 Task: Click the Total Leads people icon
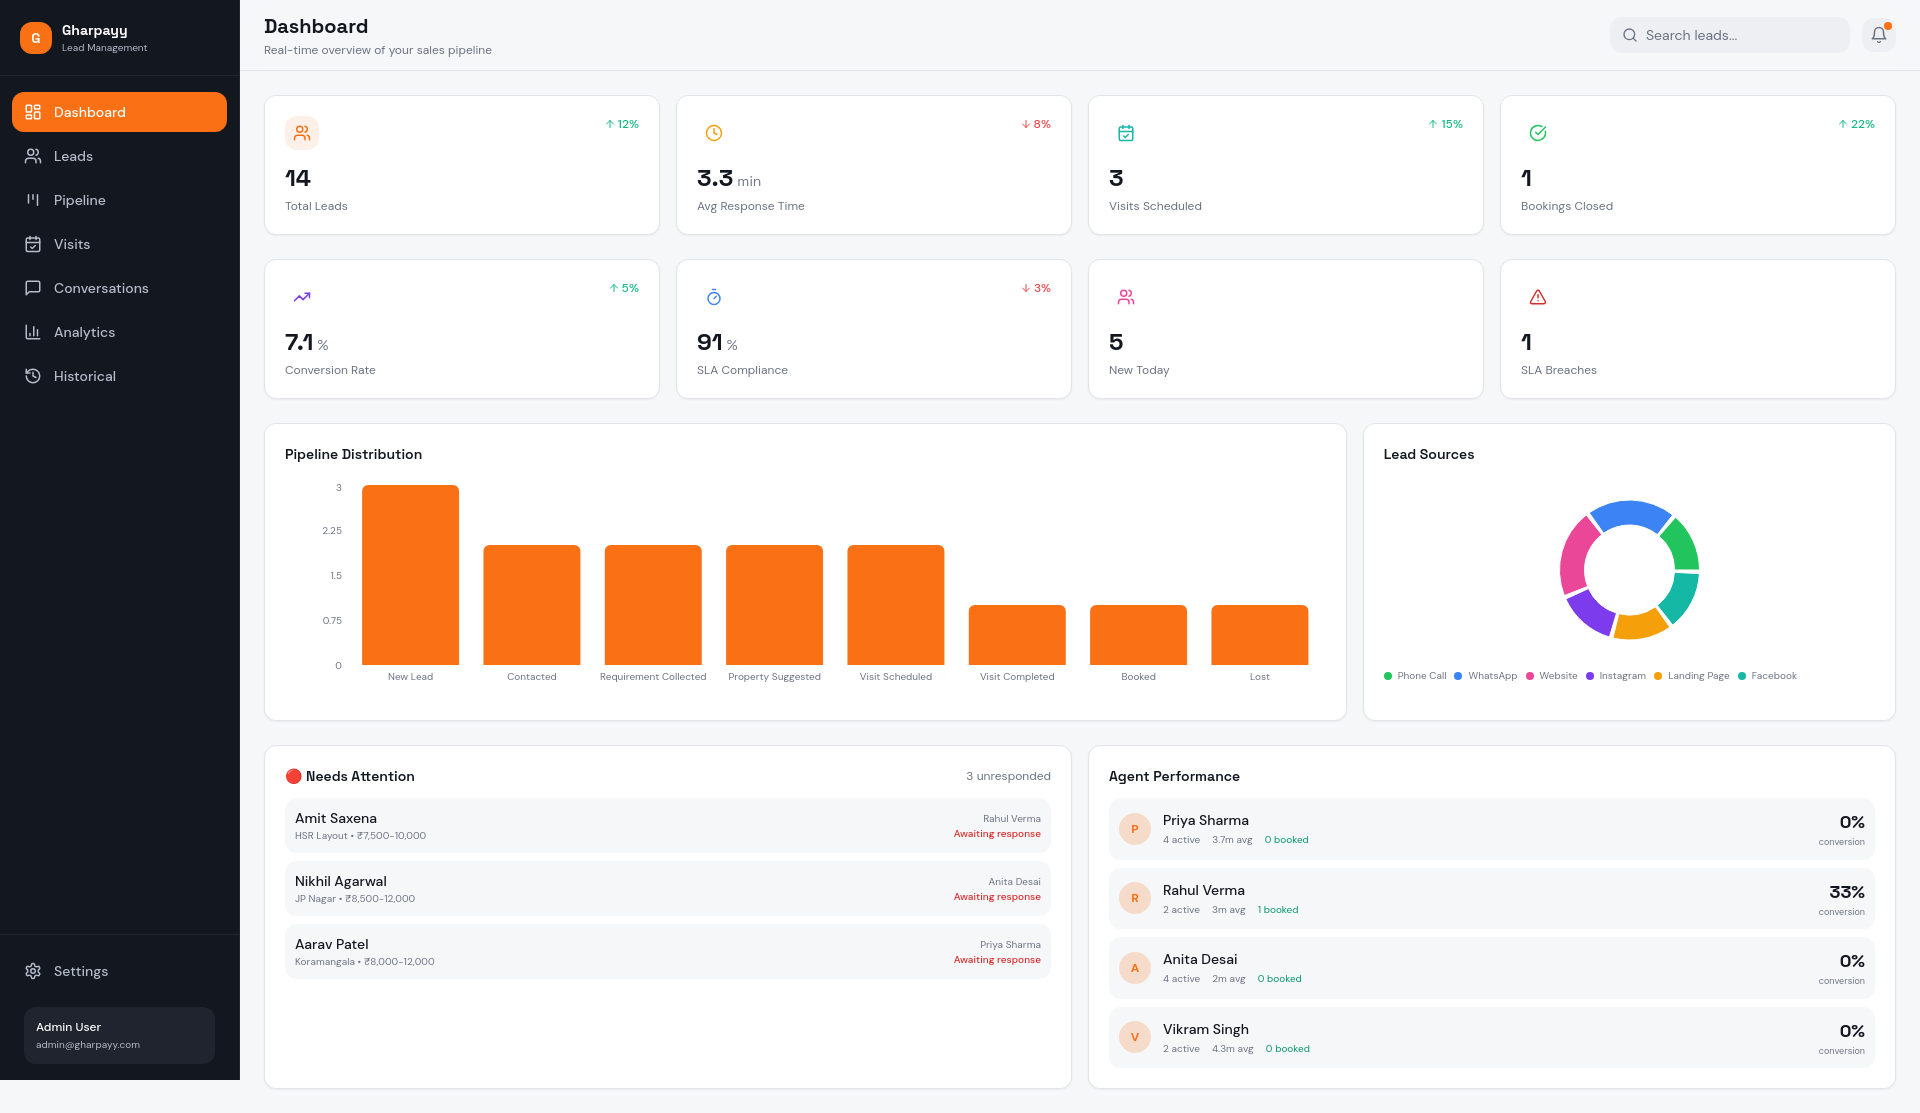coord(302,133)
